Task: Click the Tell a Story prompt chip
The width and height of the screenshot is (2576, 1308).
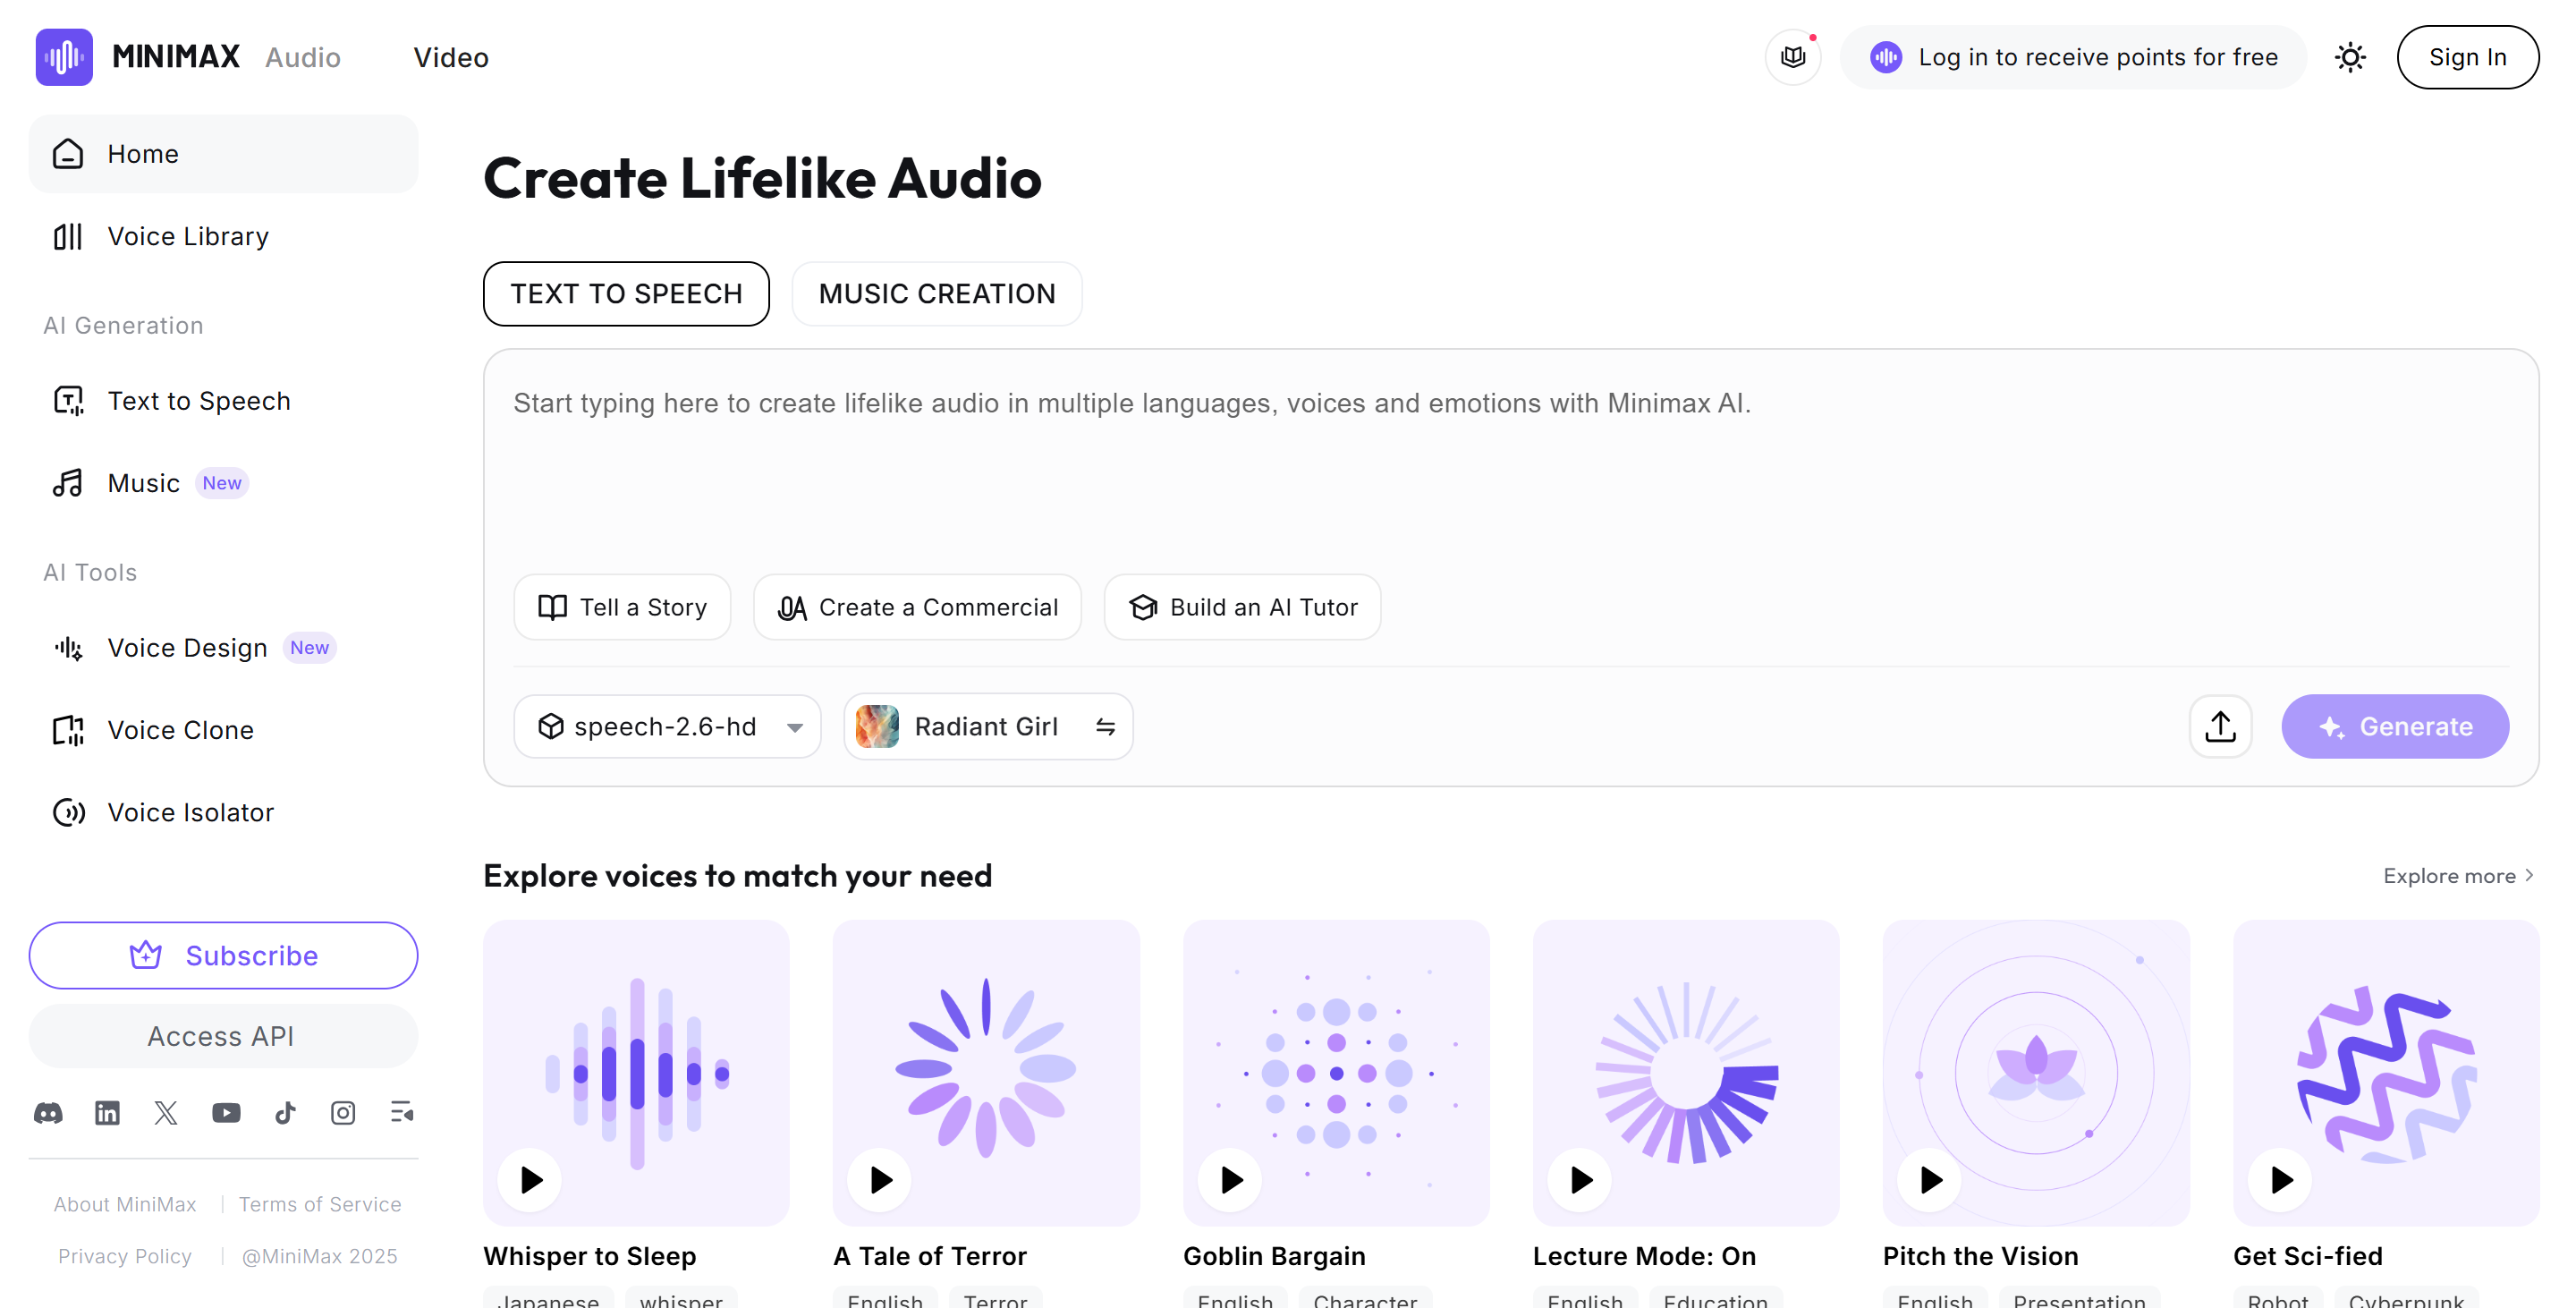Action: coord(622,607)
